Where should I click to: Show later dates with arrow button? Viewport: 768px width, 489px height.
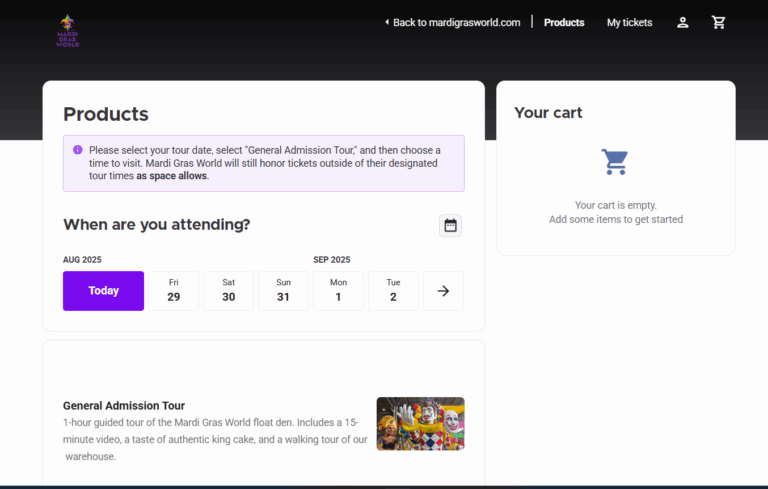(443, 291)
